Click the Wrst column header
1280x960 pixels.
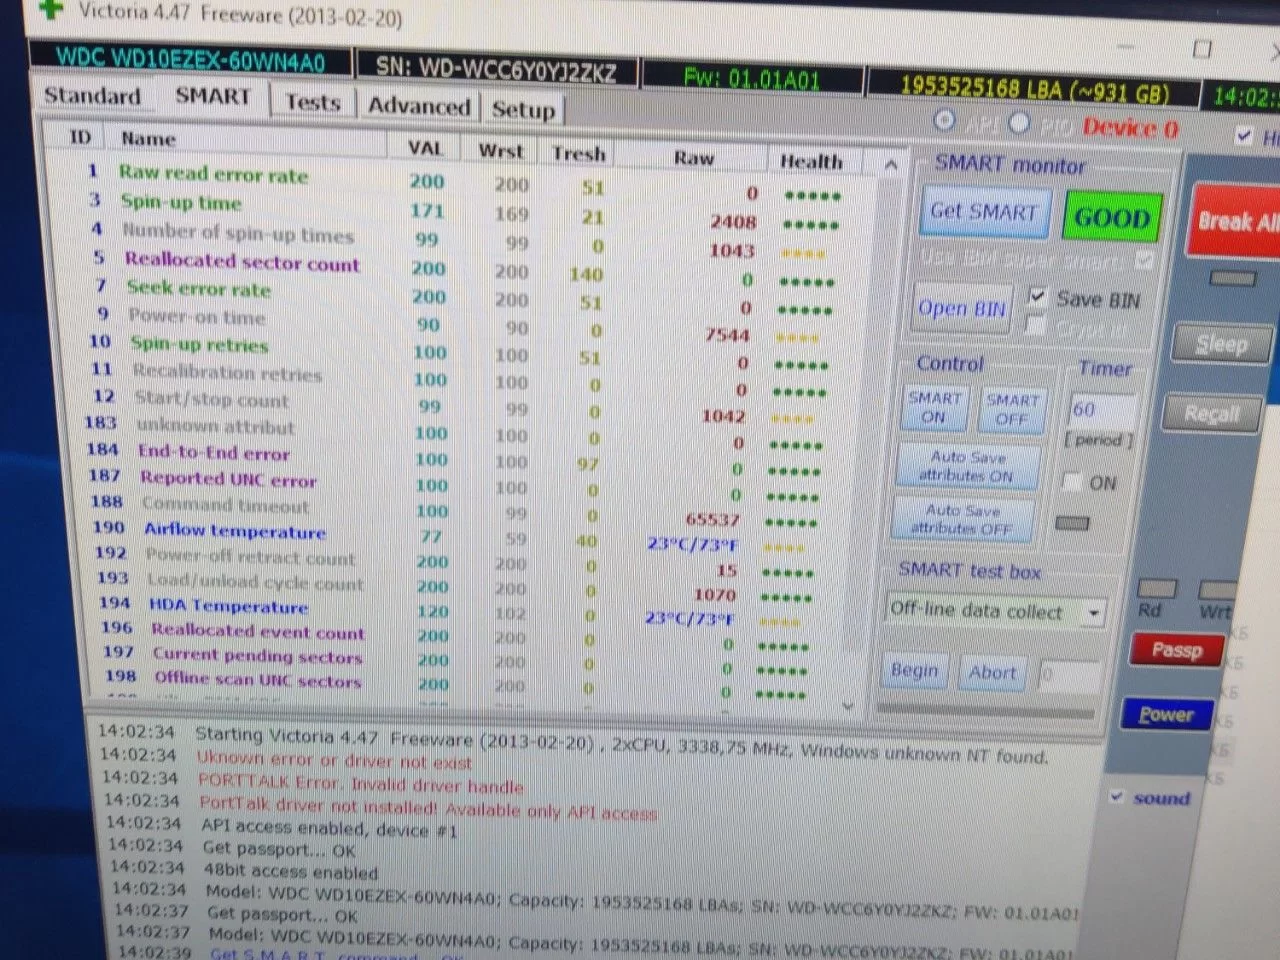point(500,151)
